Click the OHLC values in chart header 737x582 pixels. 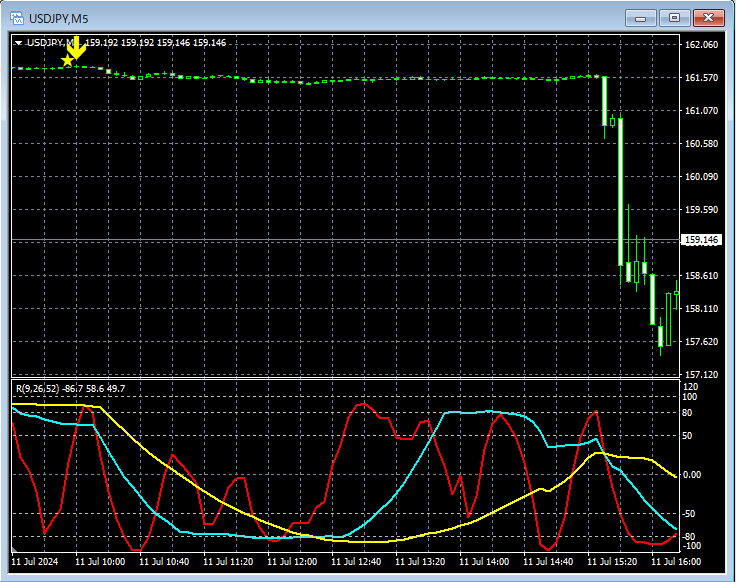pyautogui.click(x=156, y=43)
